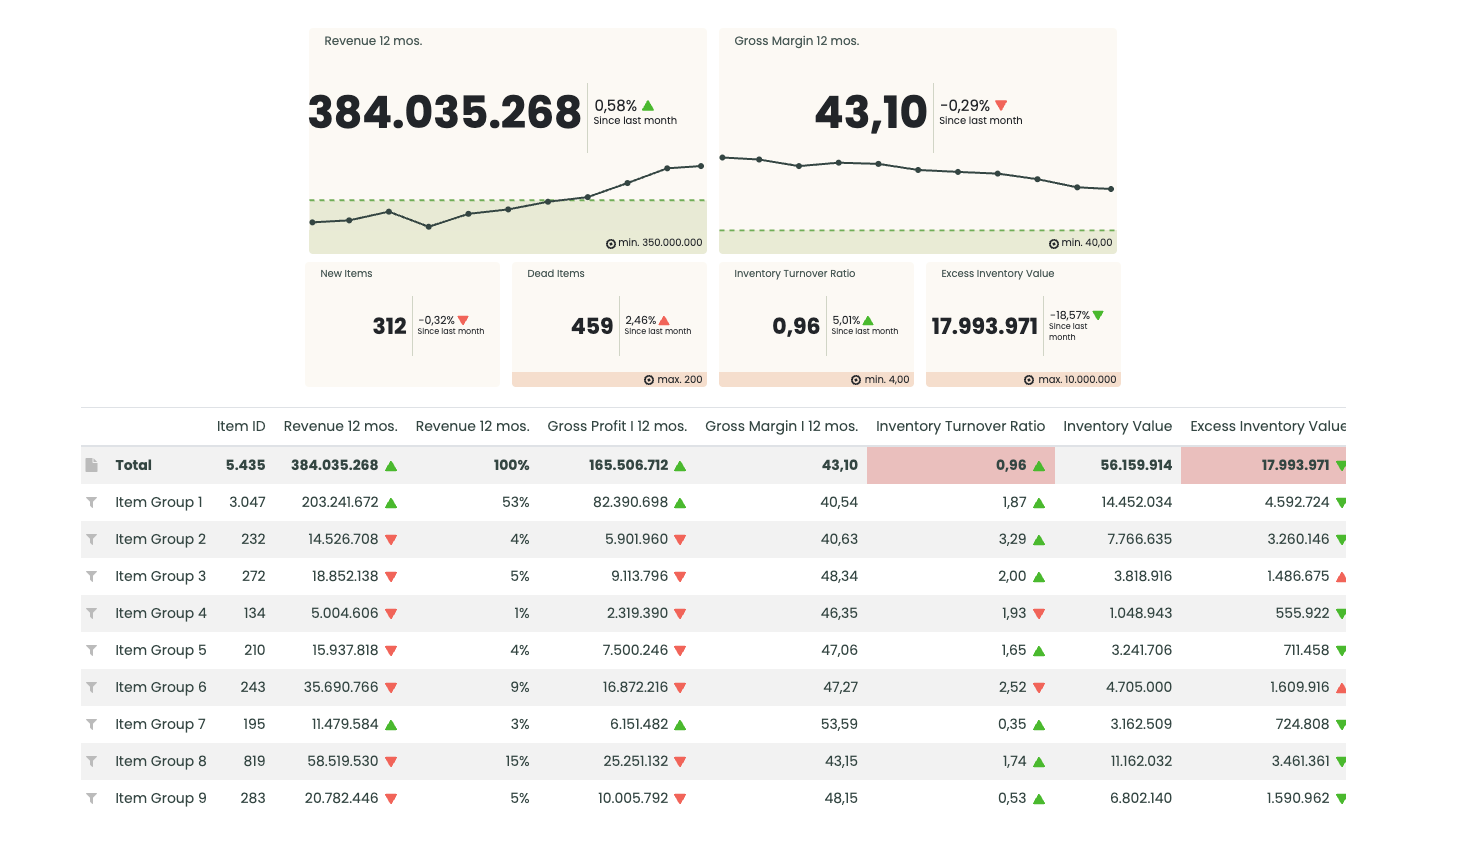This screenshot has height=850, width=1457.
Task: Expand the Item Group 7 row details
Action: click(160, 724)
